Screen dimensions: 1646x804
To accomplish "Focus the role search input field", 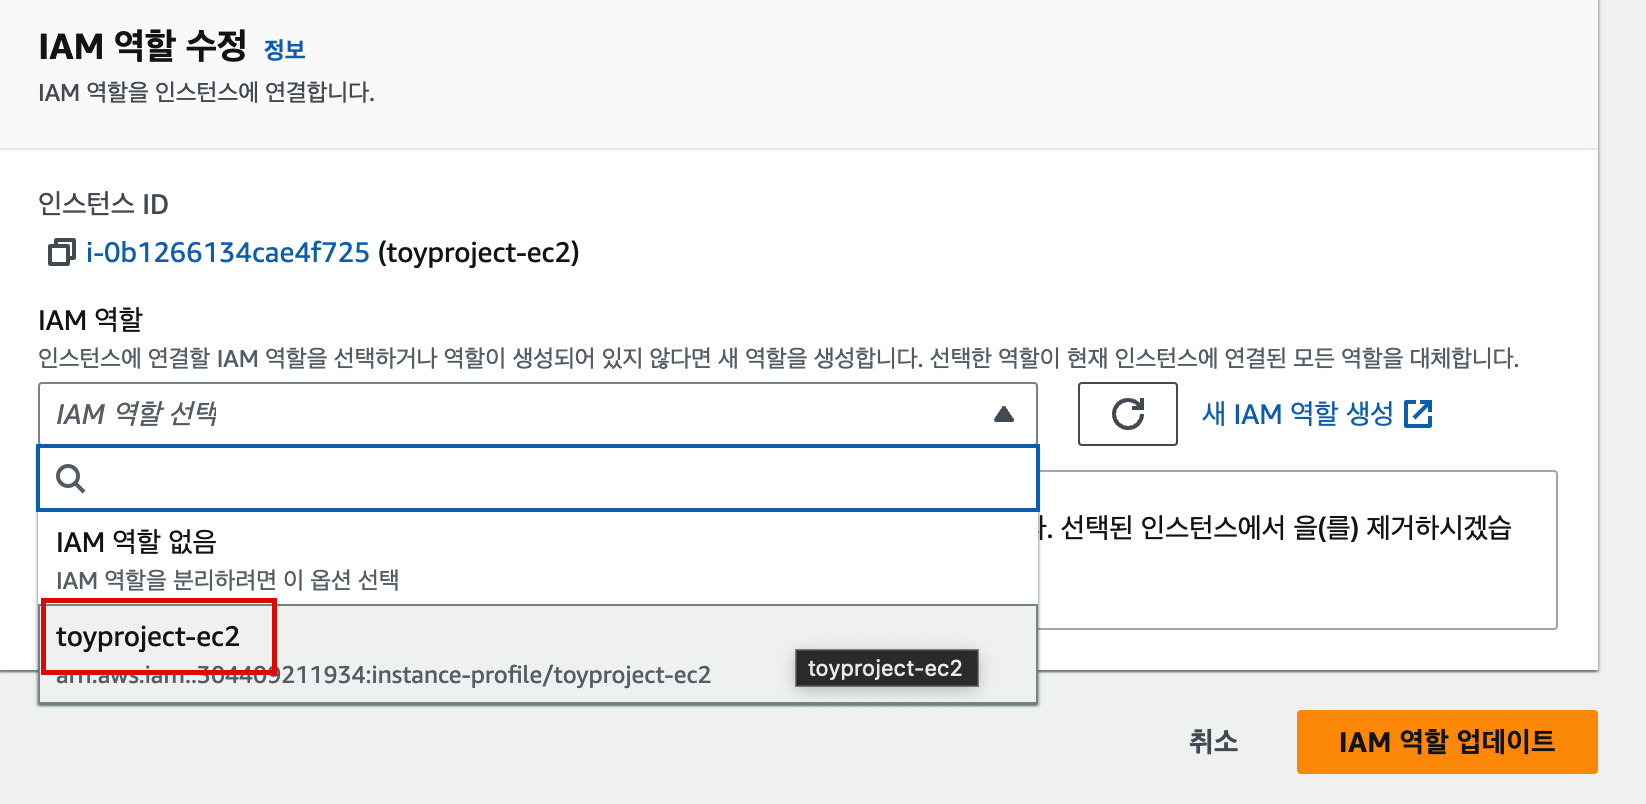I will coord(538,478).
